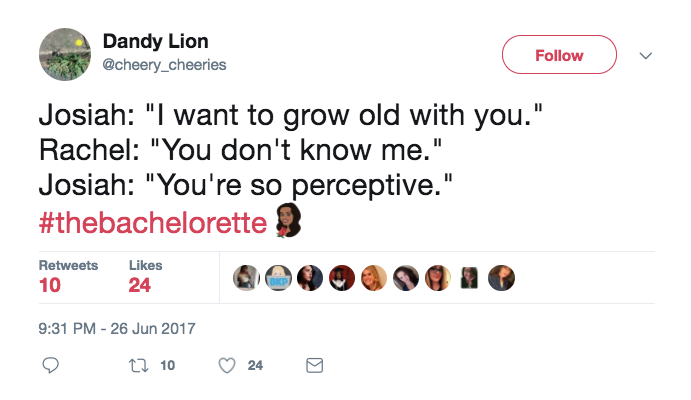
Task: View the 10 Retweets list
Action: [x=67, y=276]
